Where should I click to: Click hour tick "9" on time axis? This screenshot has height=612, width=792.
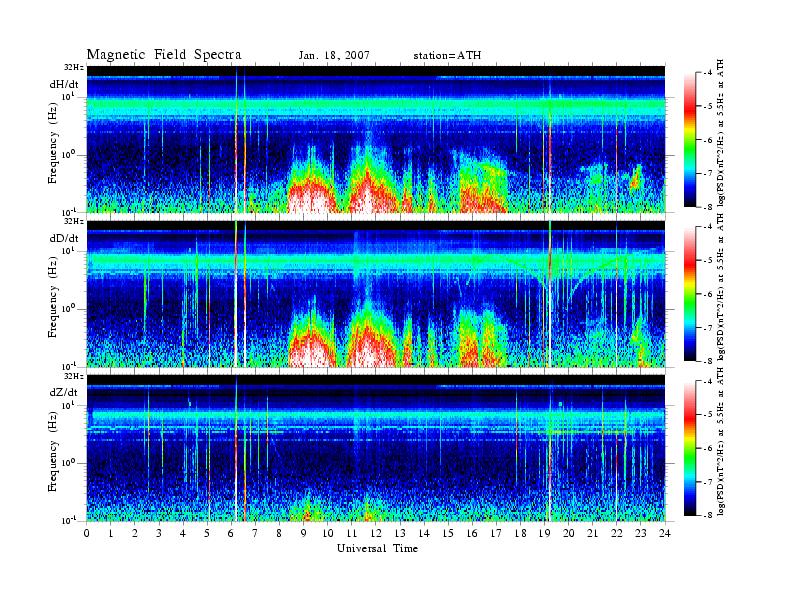[x=304, y=533]
